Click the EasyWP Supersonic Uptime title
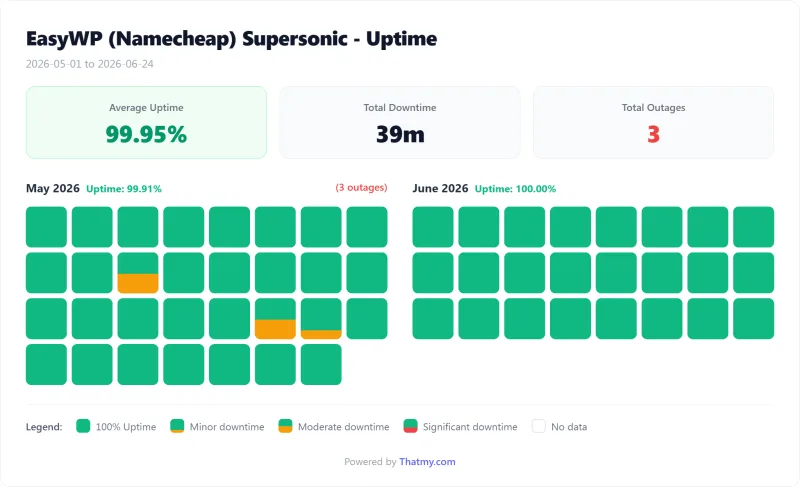 pos(231,39)
